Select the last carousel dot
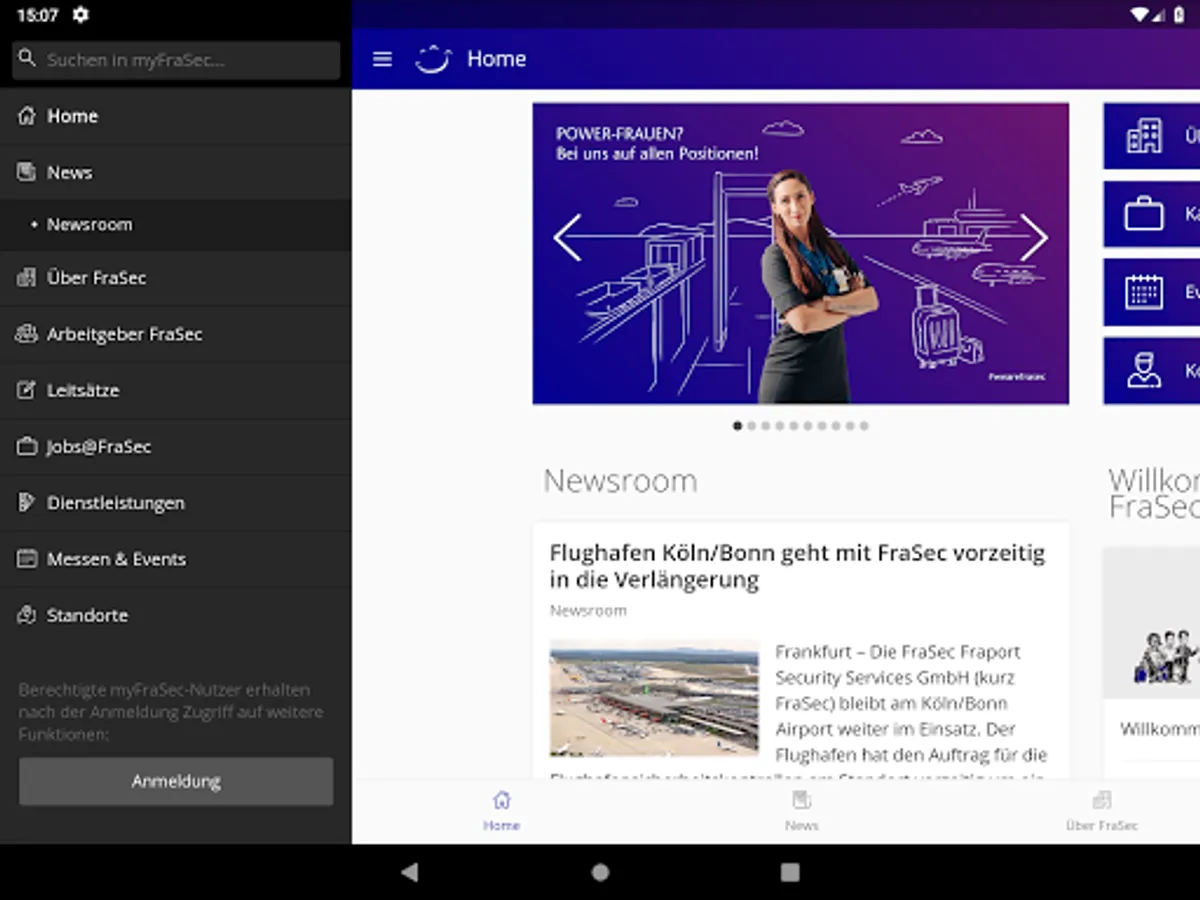1200x900 pixels. [864, 426]
